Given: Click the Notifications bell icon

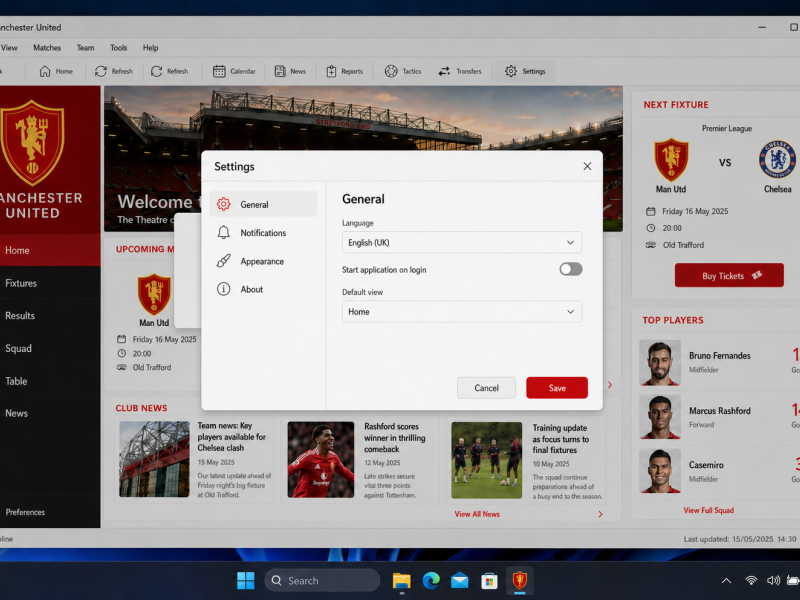Looking at the screenshot, I should pos(223,233).
